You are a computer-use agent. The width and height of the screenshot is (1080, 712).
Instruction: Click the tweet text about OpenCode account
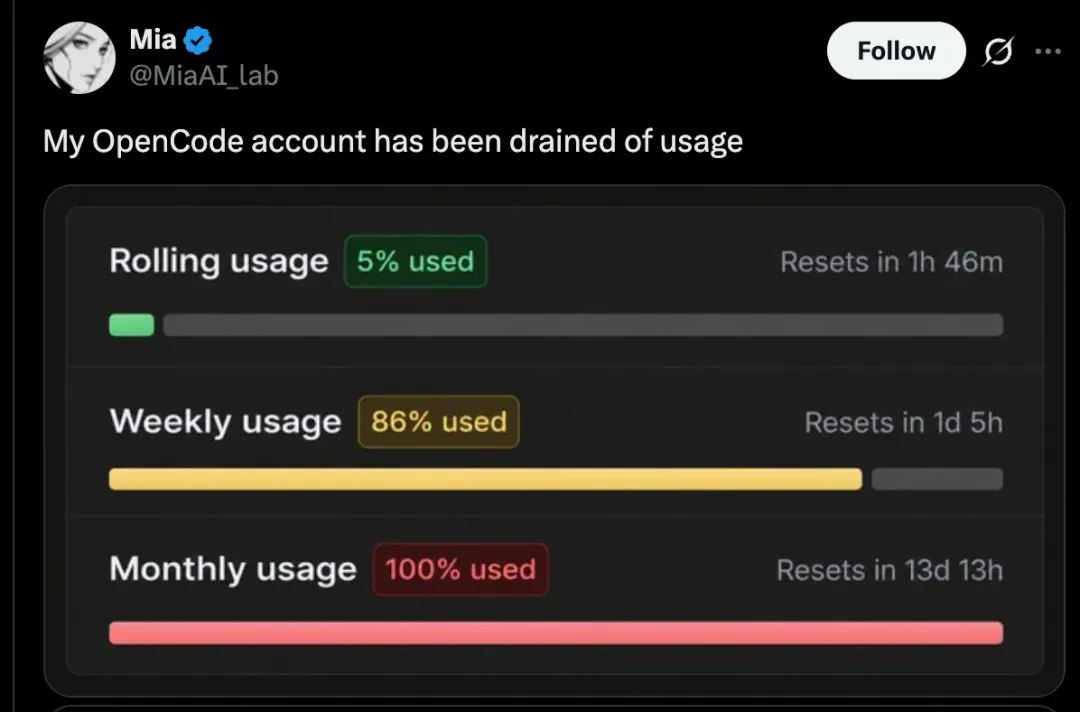[393, 142]
